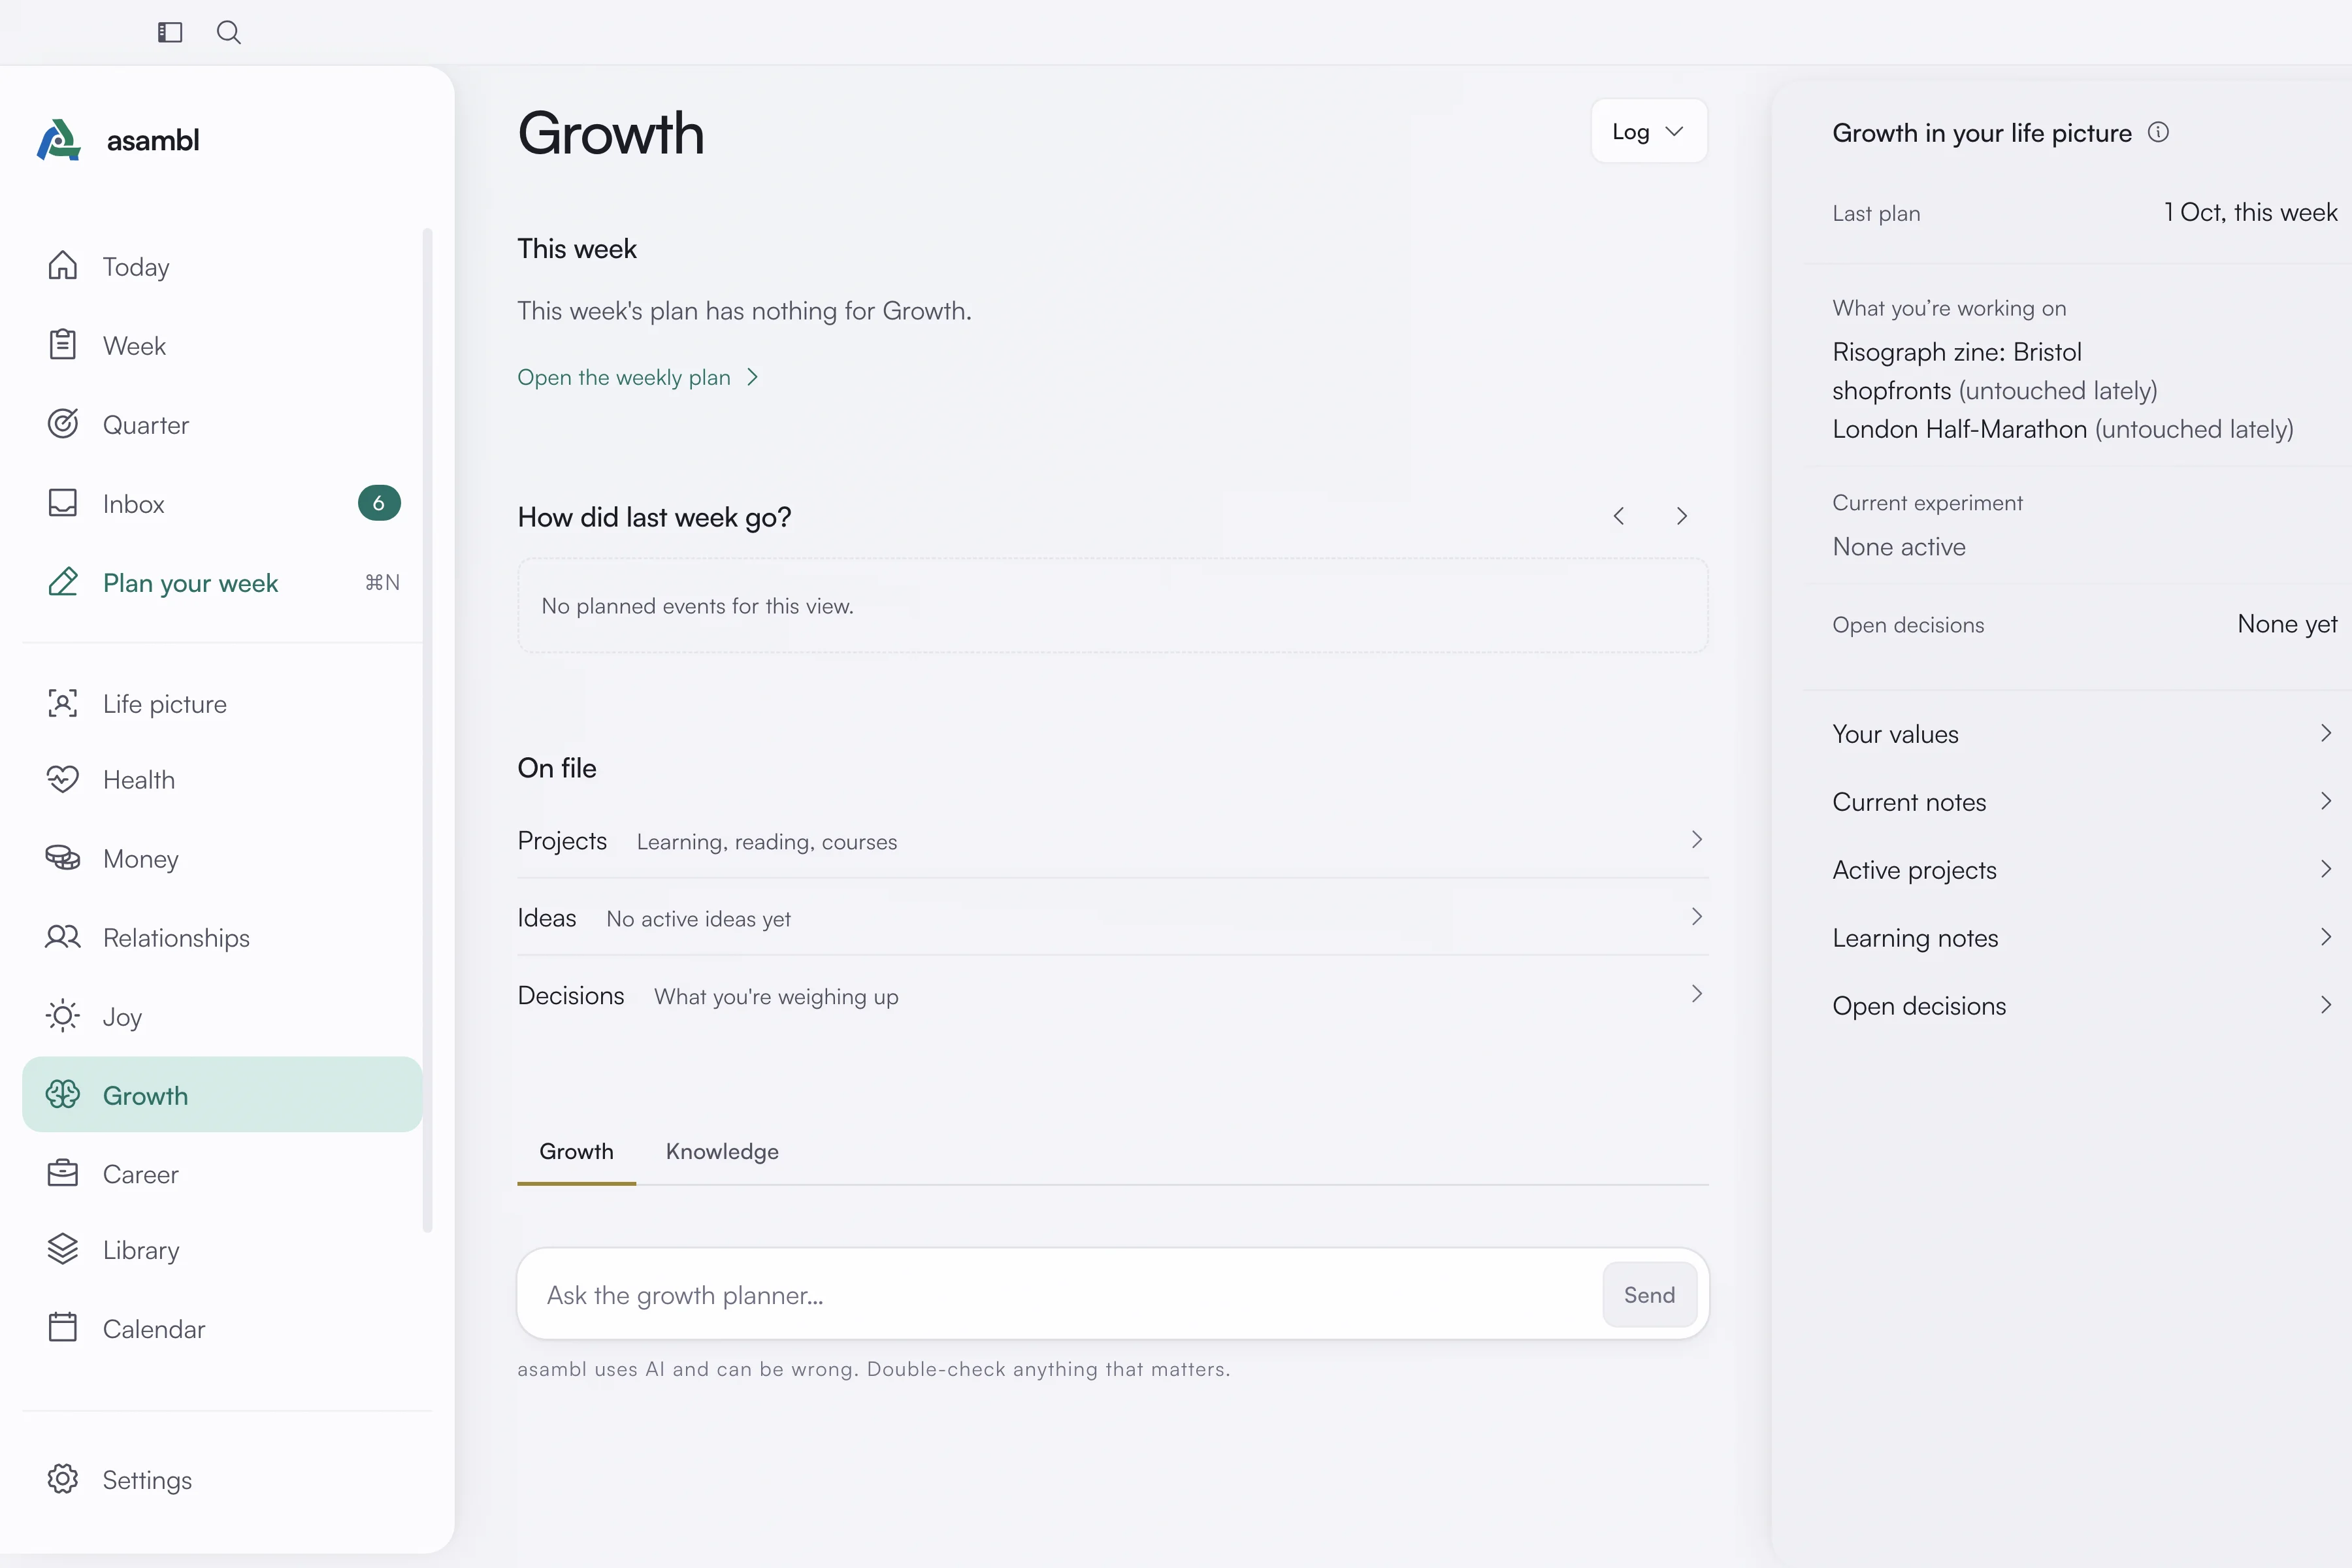Click the Inbox badge showing 6

379,503
